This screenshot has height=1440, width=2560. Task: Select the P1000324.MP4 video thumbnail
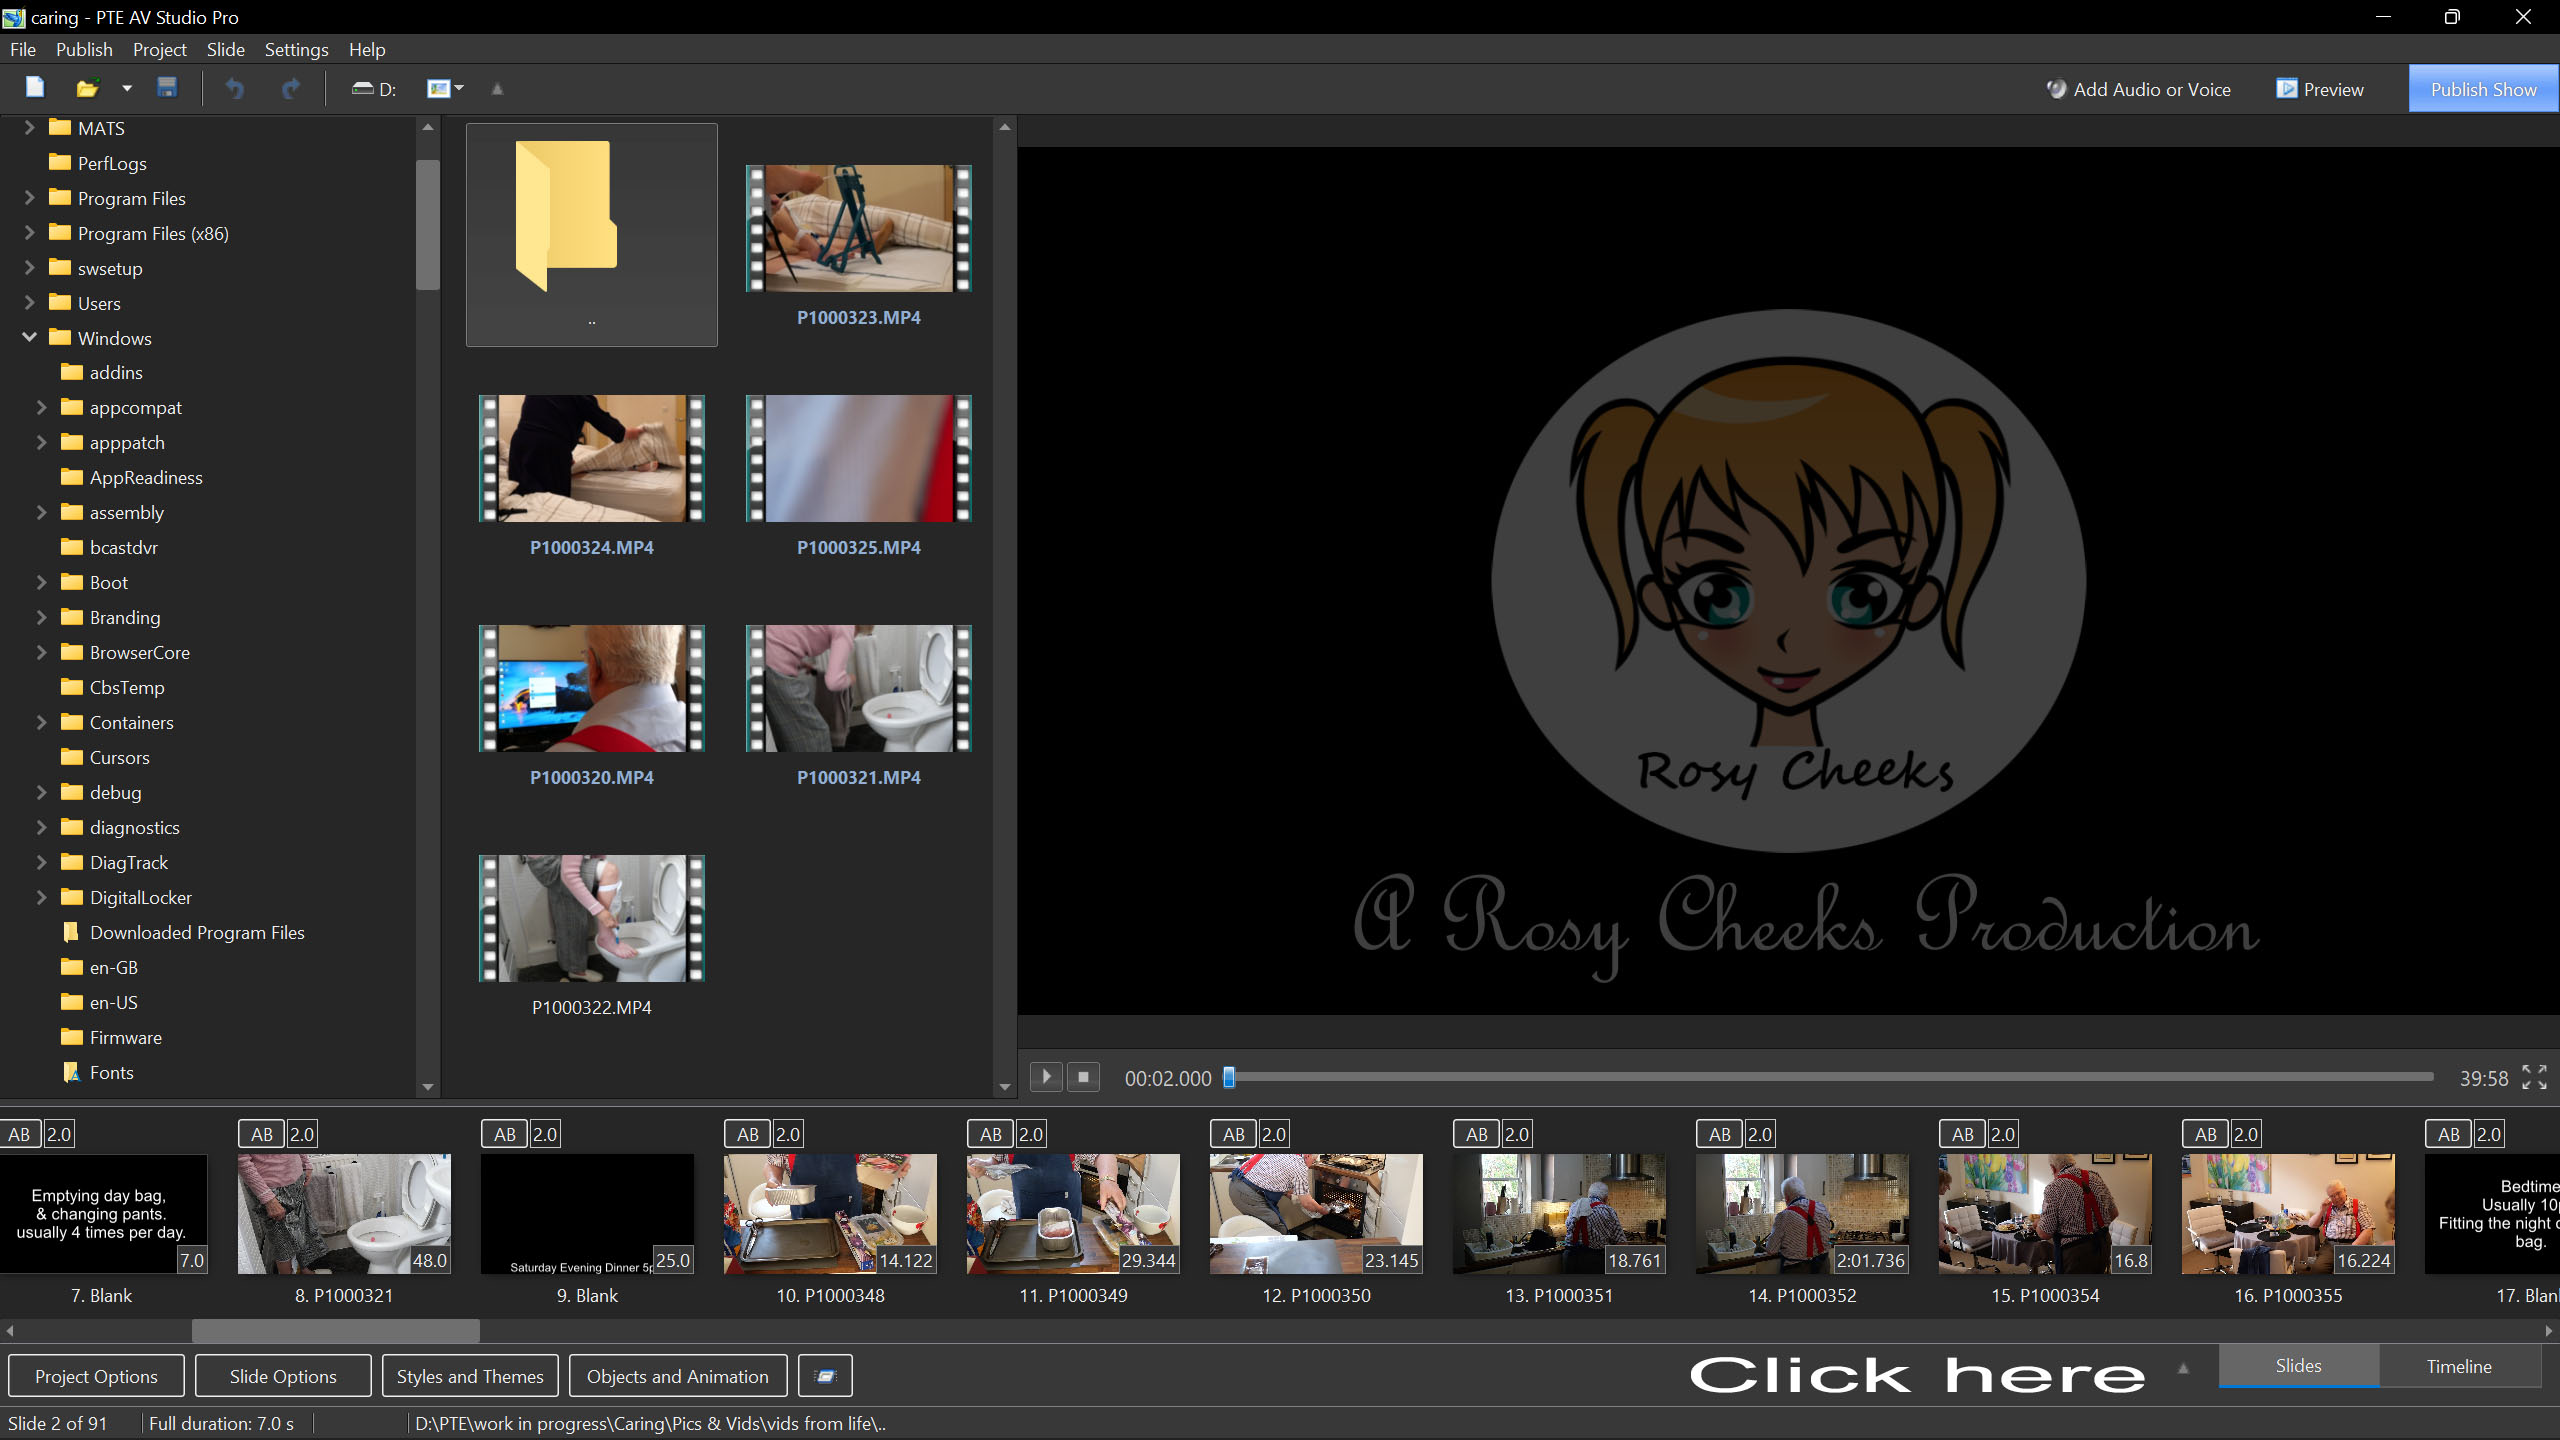pyautogui.click(x=592, y=459)
